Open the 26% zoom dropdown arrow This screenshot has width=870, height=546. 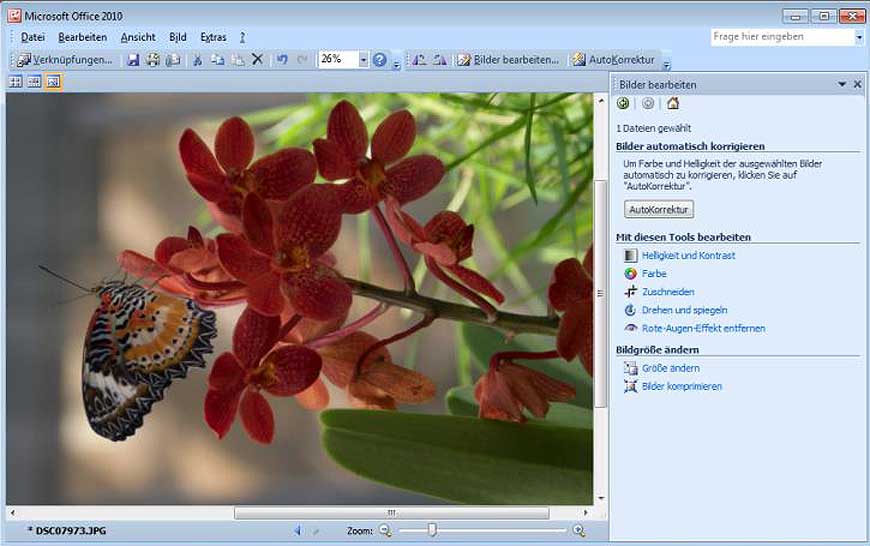(363, 59)
